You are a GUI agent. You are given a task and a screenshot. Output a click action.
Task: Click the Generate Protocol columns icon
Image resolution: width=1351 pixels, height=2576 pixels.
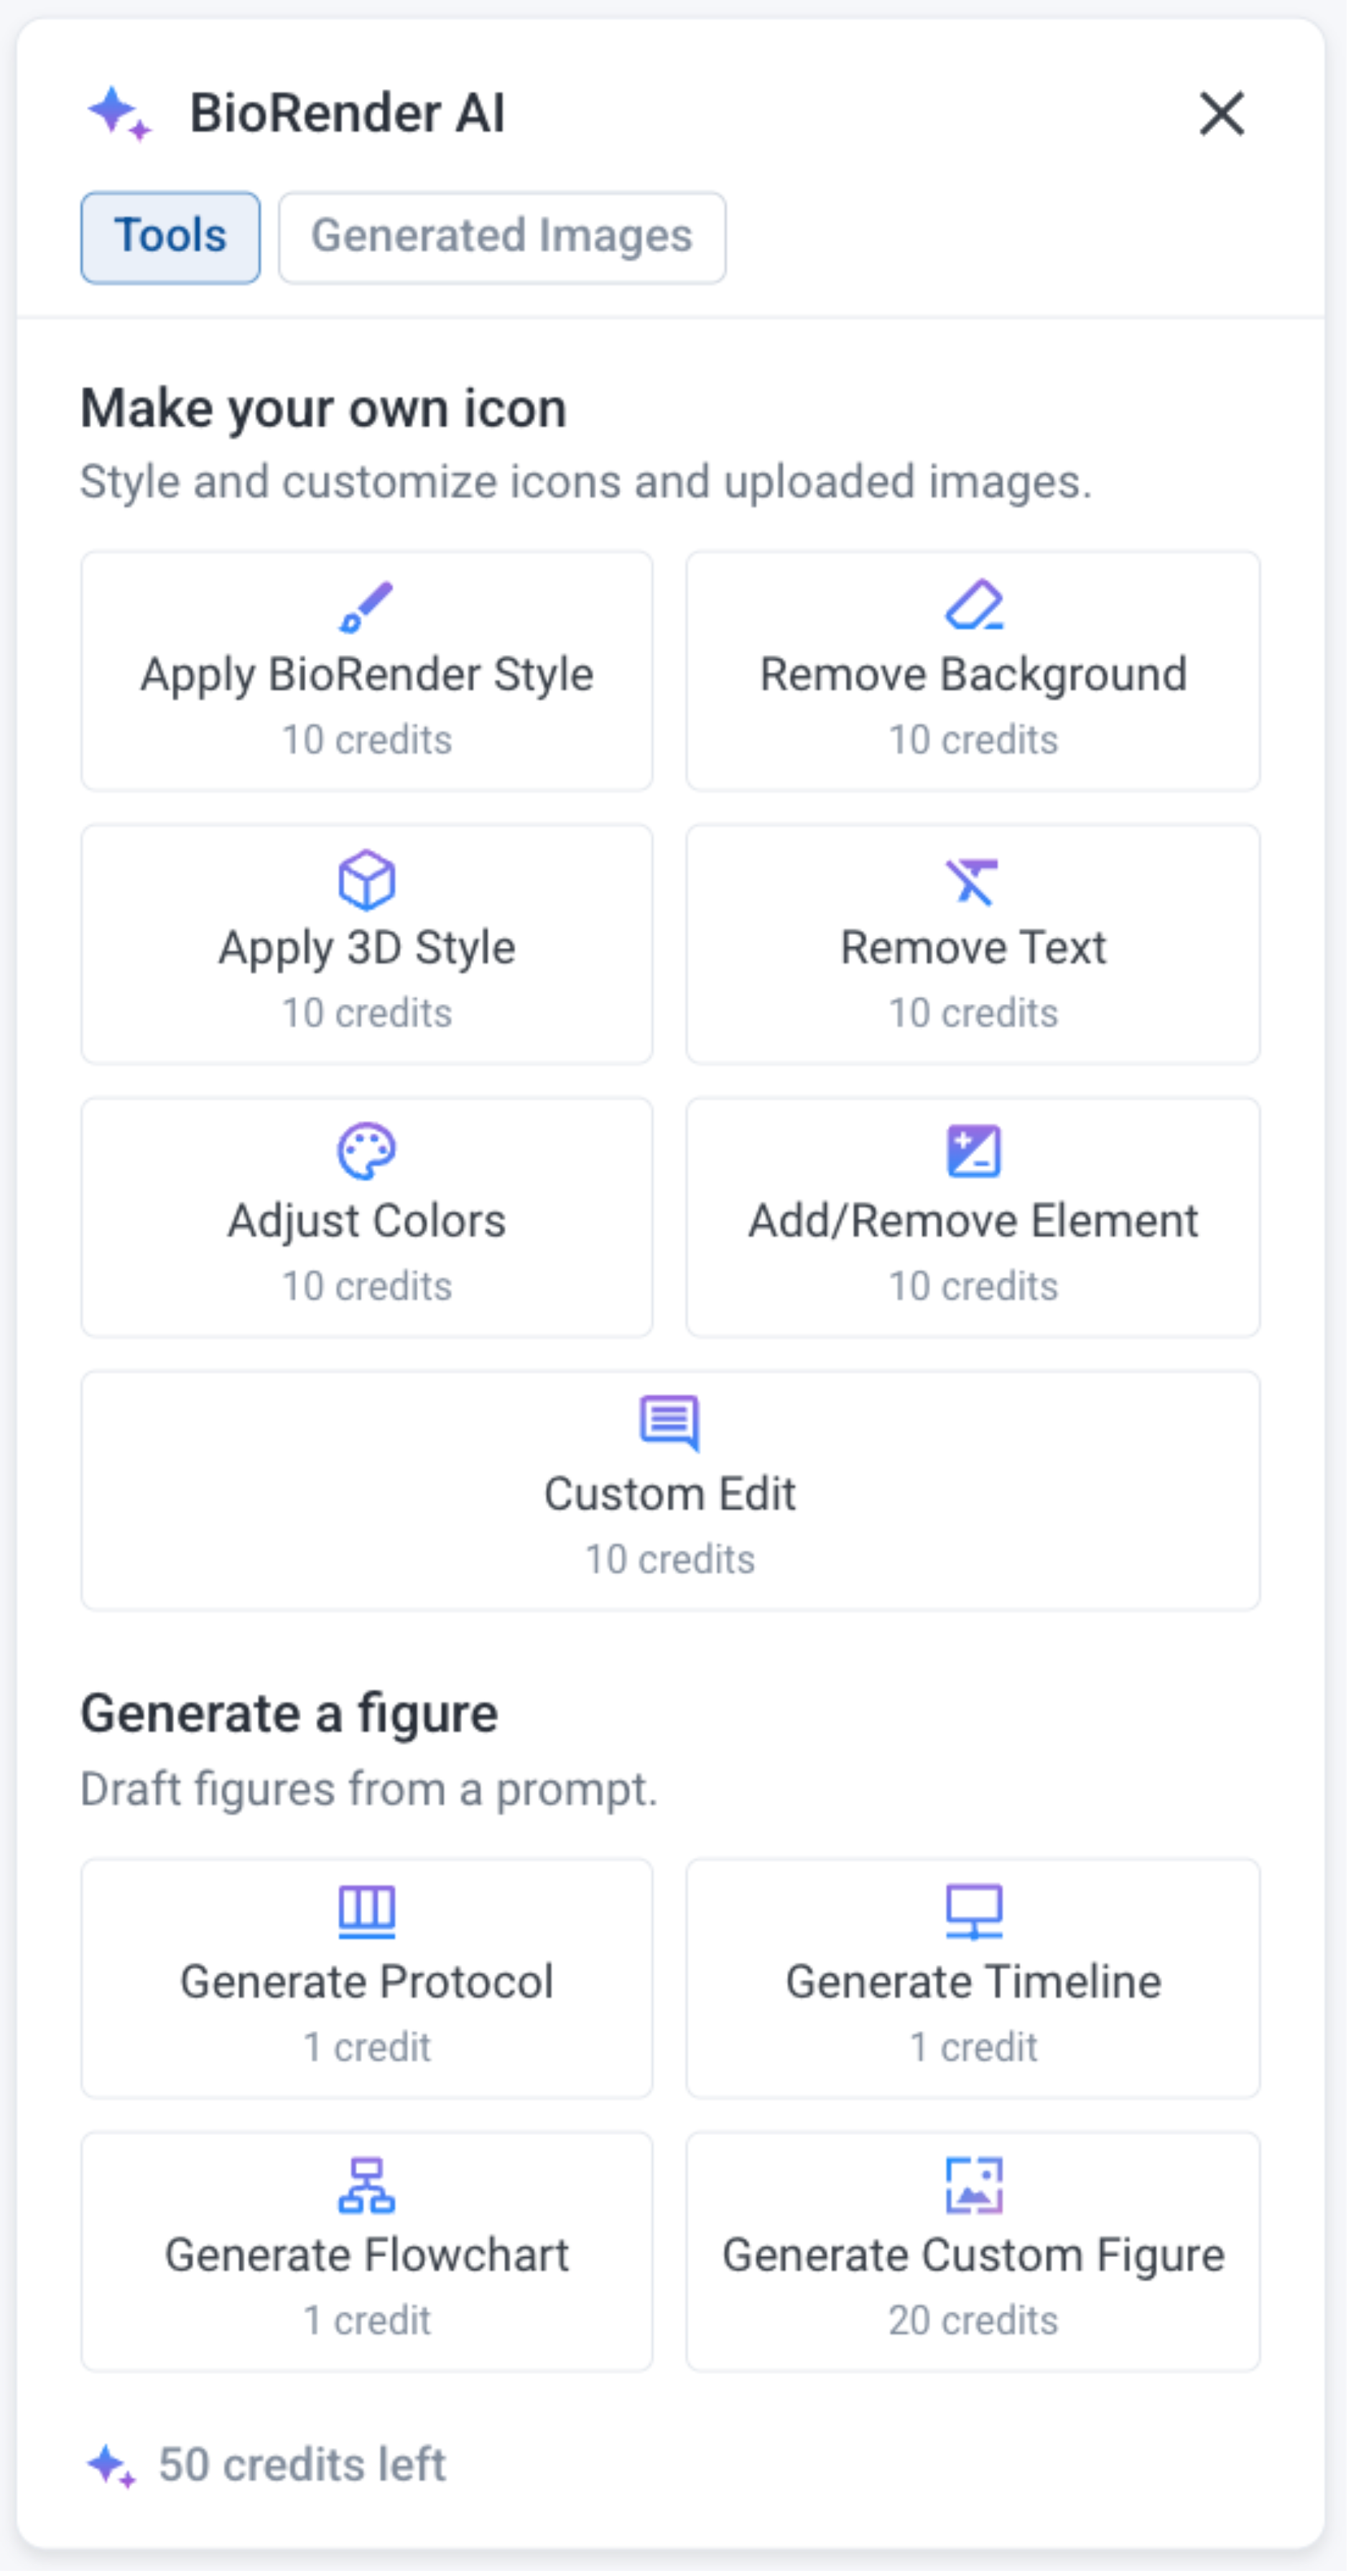[366, 1911]
